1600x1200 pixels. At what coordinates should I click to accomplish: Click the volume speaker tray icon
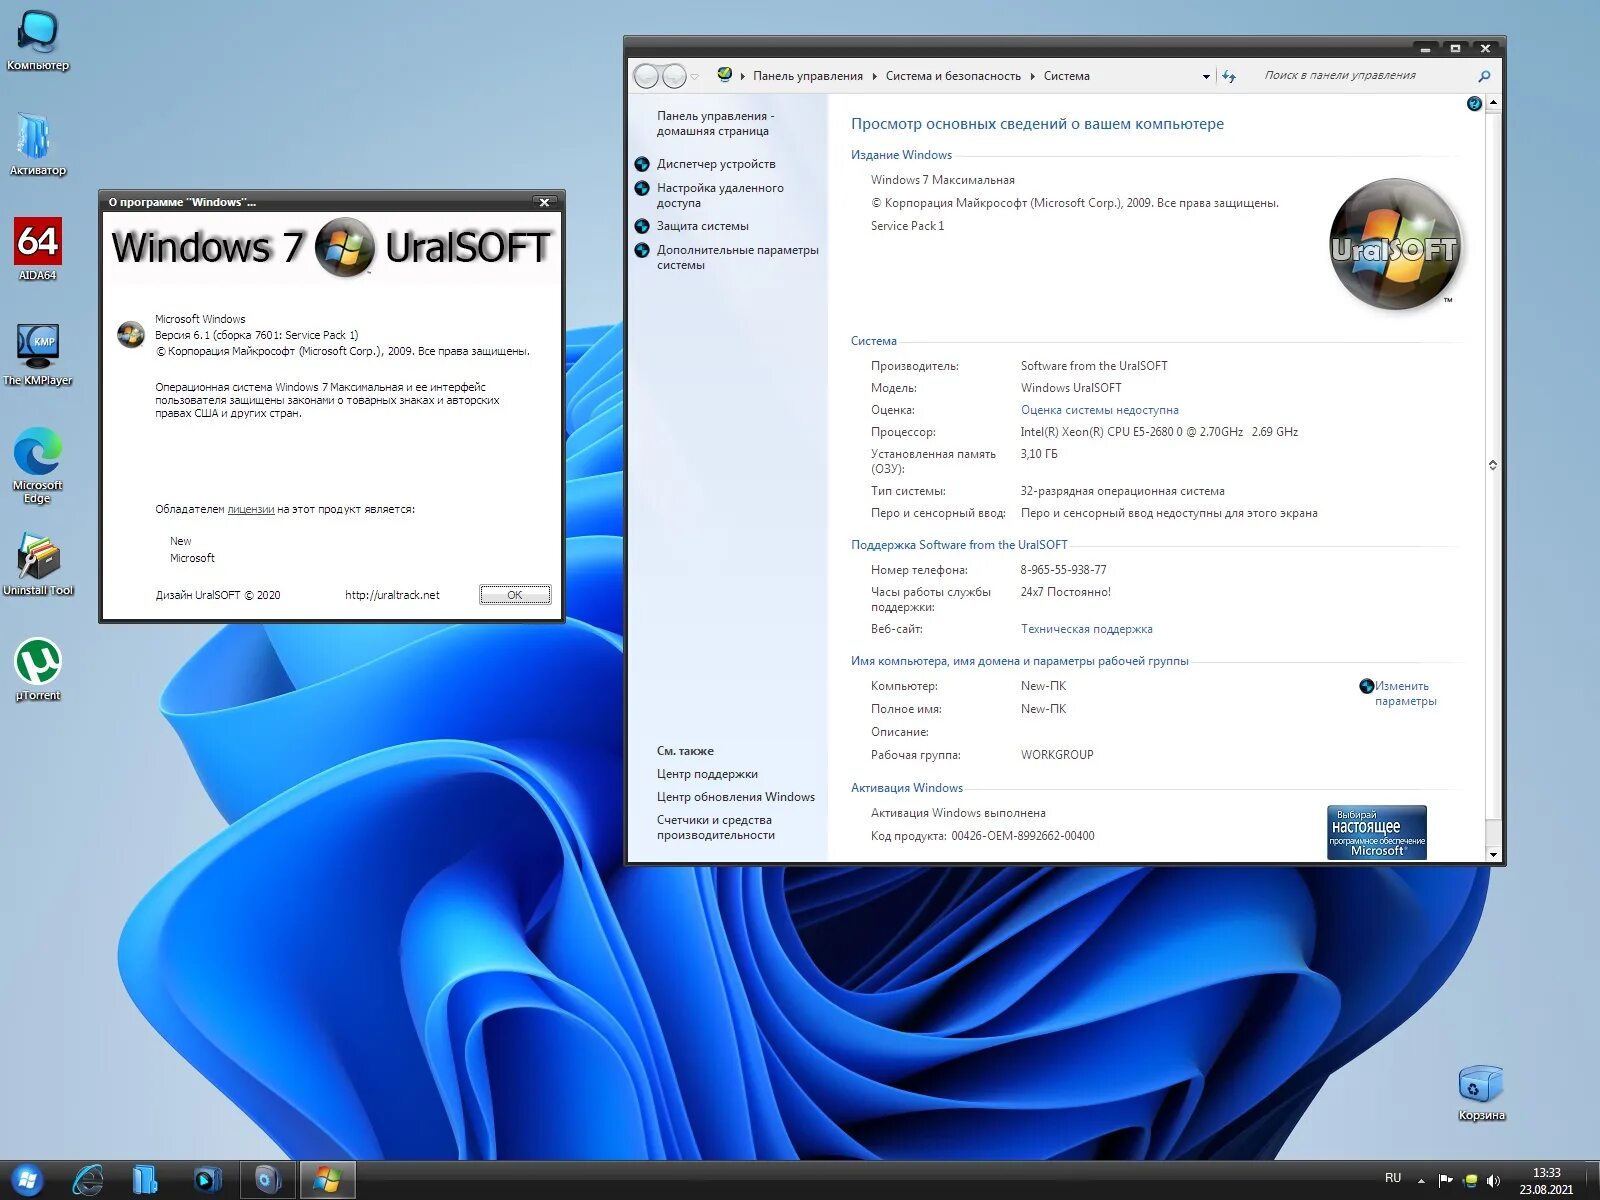[1493, 1181]
